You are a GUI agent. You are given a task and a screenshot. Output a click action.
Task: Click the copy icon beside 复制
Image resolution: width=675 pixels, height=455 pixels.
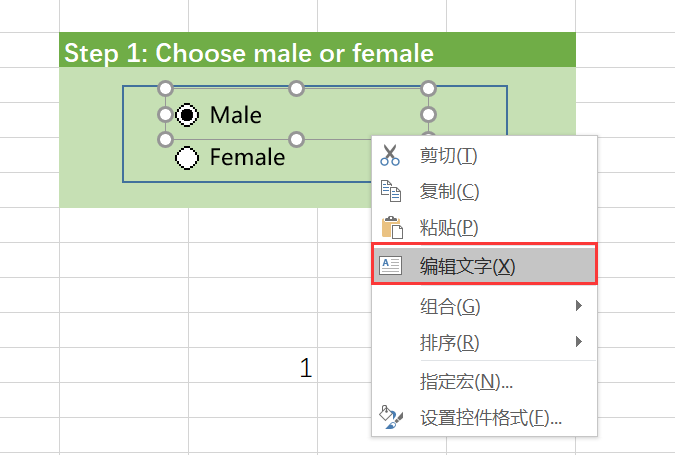coord(390,191)
